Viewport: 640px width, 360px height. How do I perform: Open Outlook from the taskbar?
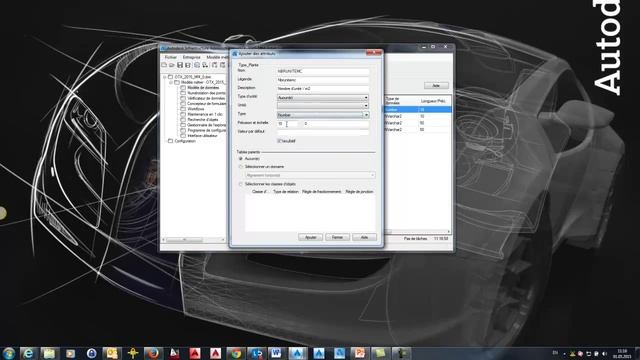(112, 353)
